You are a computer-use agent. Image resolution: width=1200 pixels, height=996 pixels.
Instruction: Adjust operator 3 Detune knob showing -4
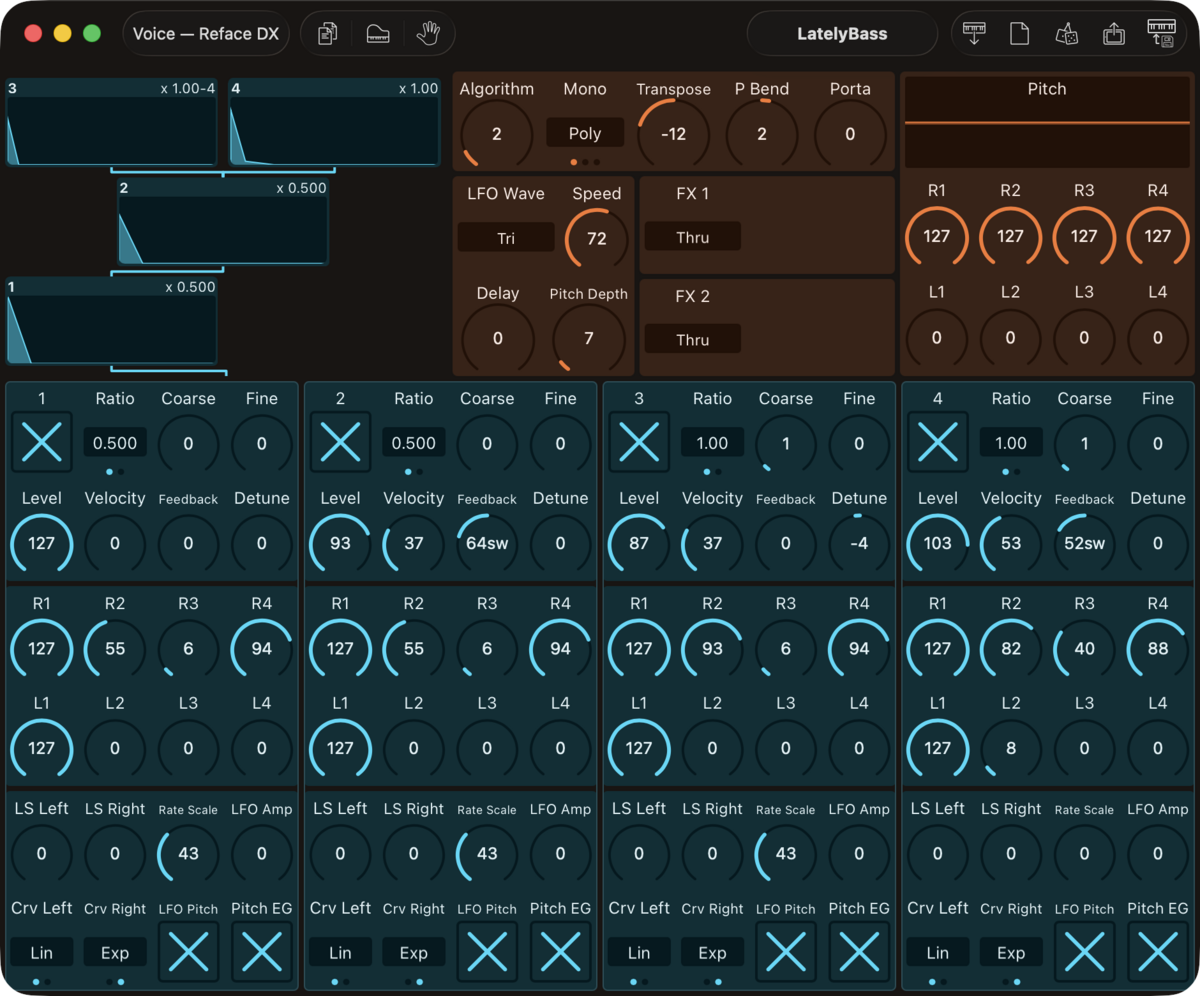point(859,544)
